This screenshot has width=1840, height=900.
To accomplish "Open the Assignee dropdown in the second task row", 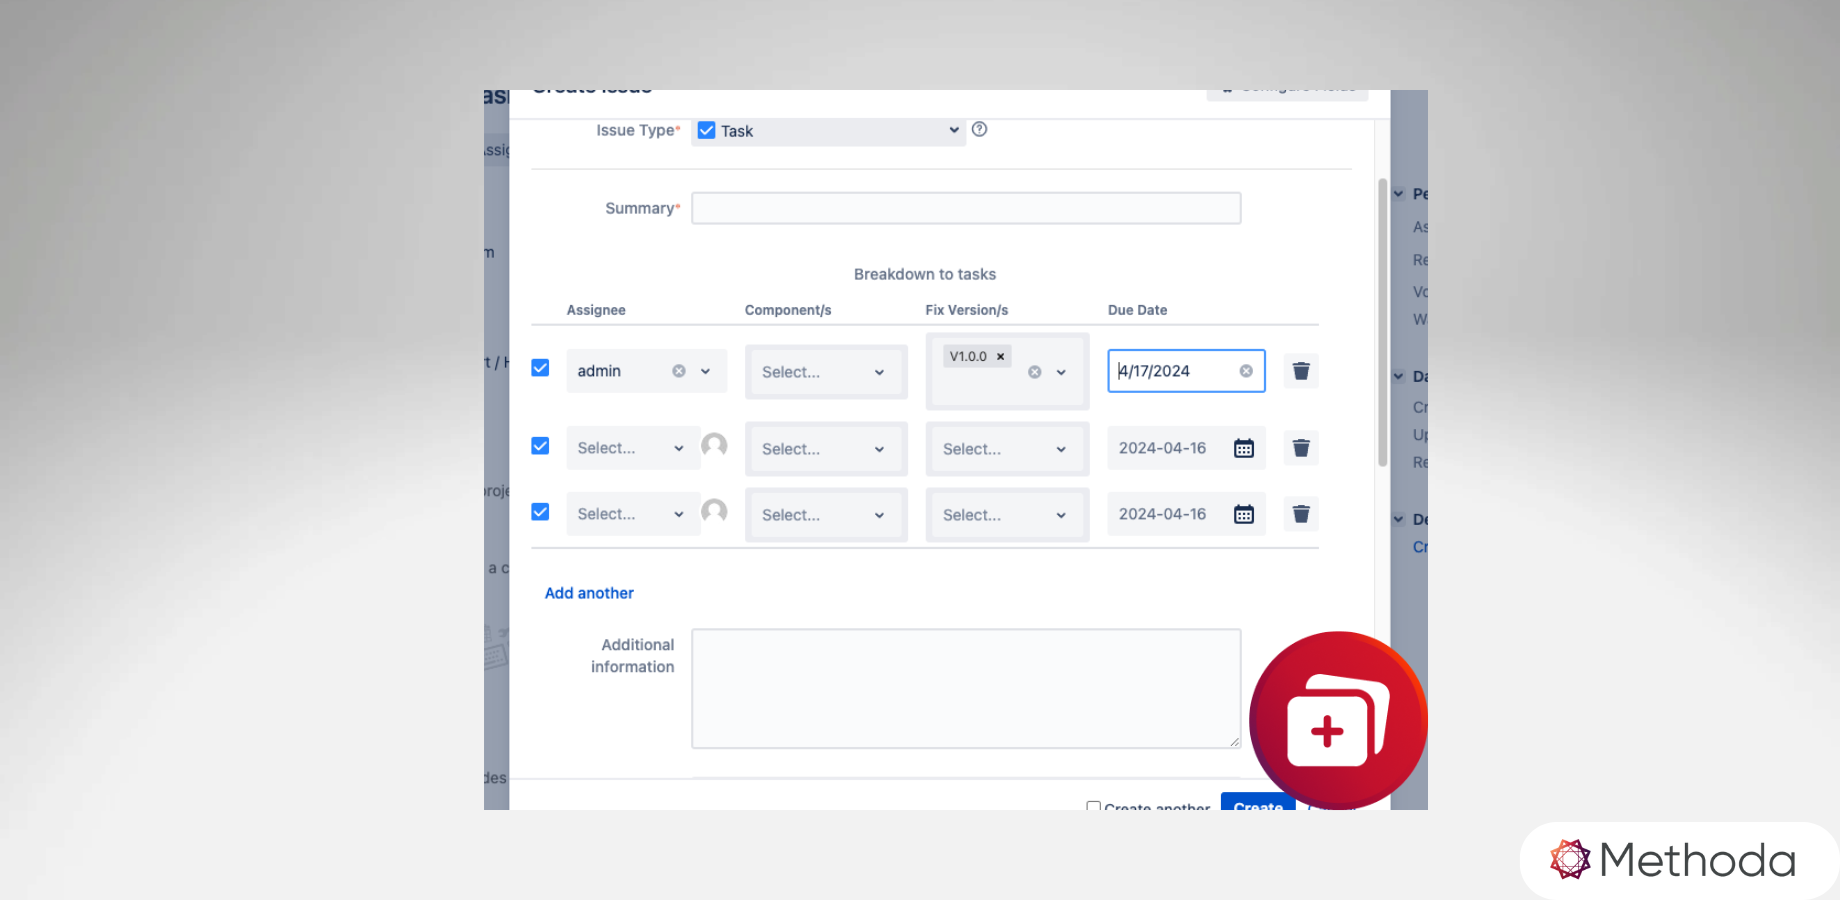I will 633,448.
